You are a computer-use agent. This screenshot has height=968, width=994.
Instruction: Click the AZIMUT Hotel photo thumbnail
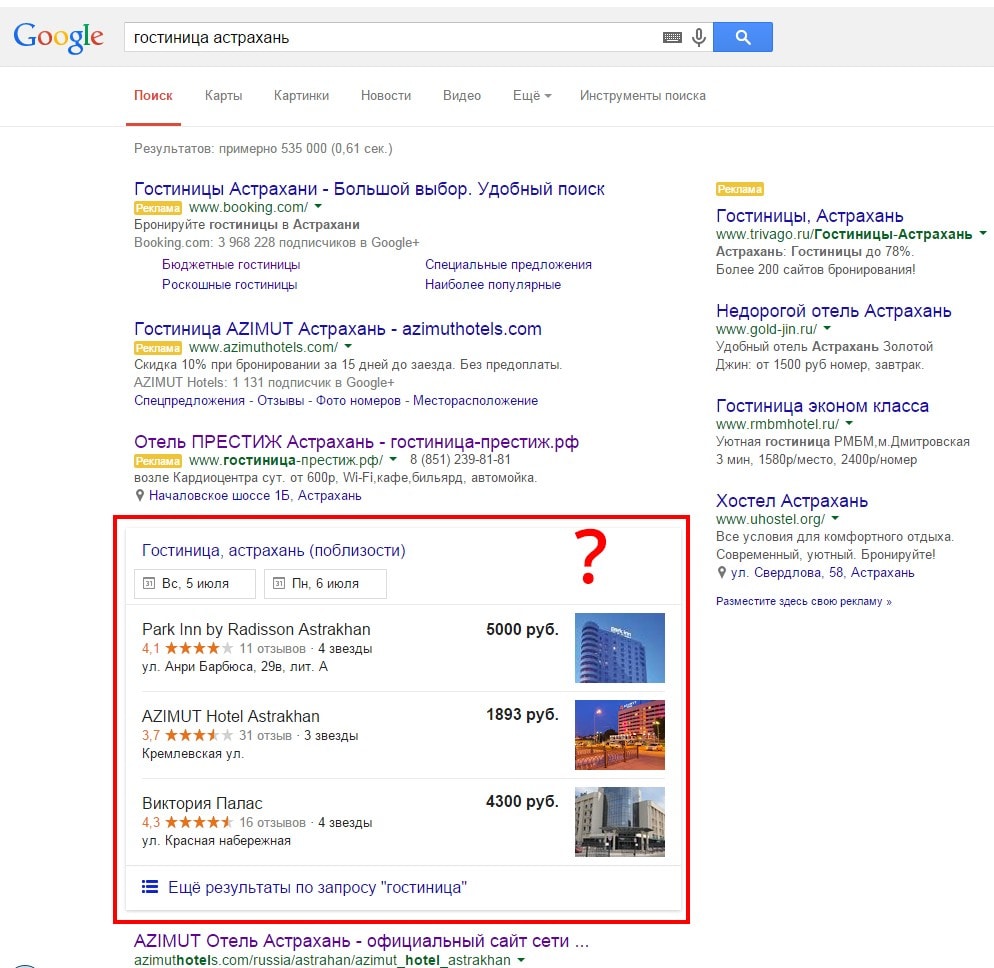coord(619,735)
